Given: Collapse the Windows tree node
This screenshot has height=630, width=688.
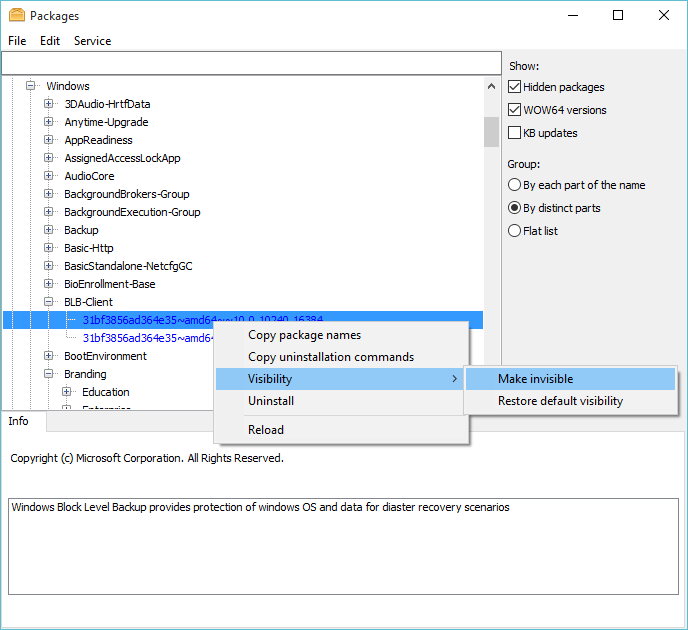Looking at the screenshot, I should point(30,86).
